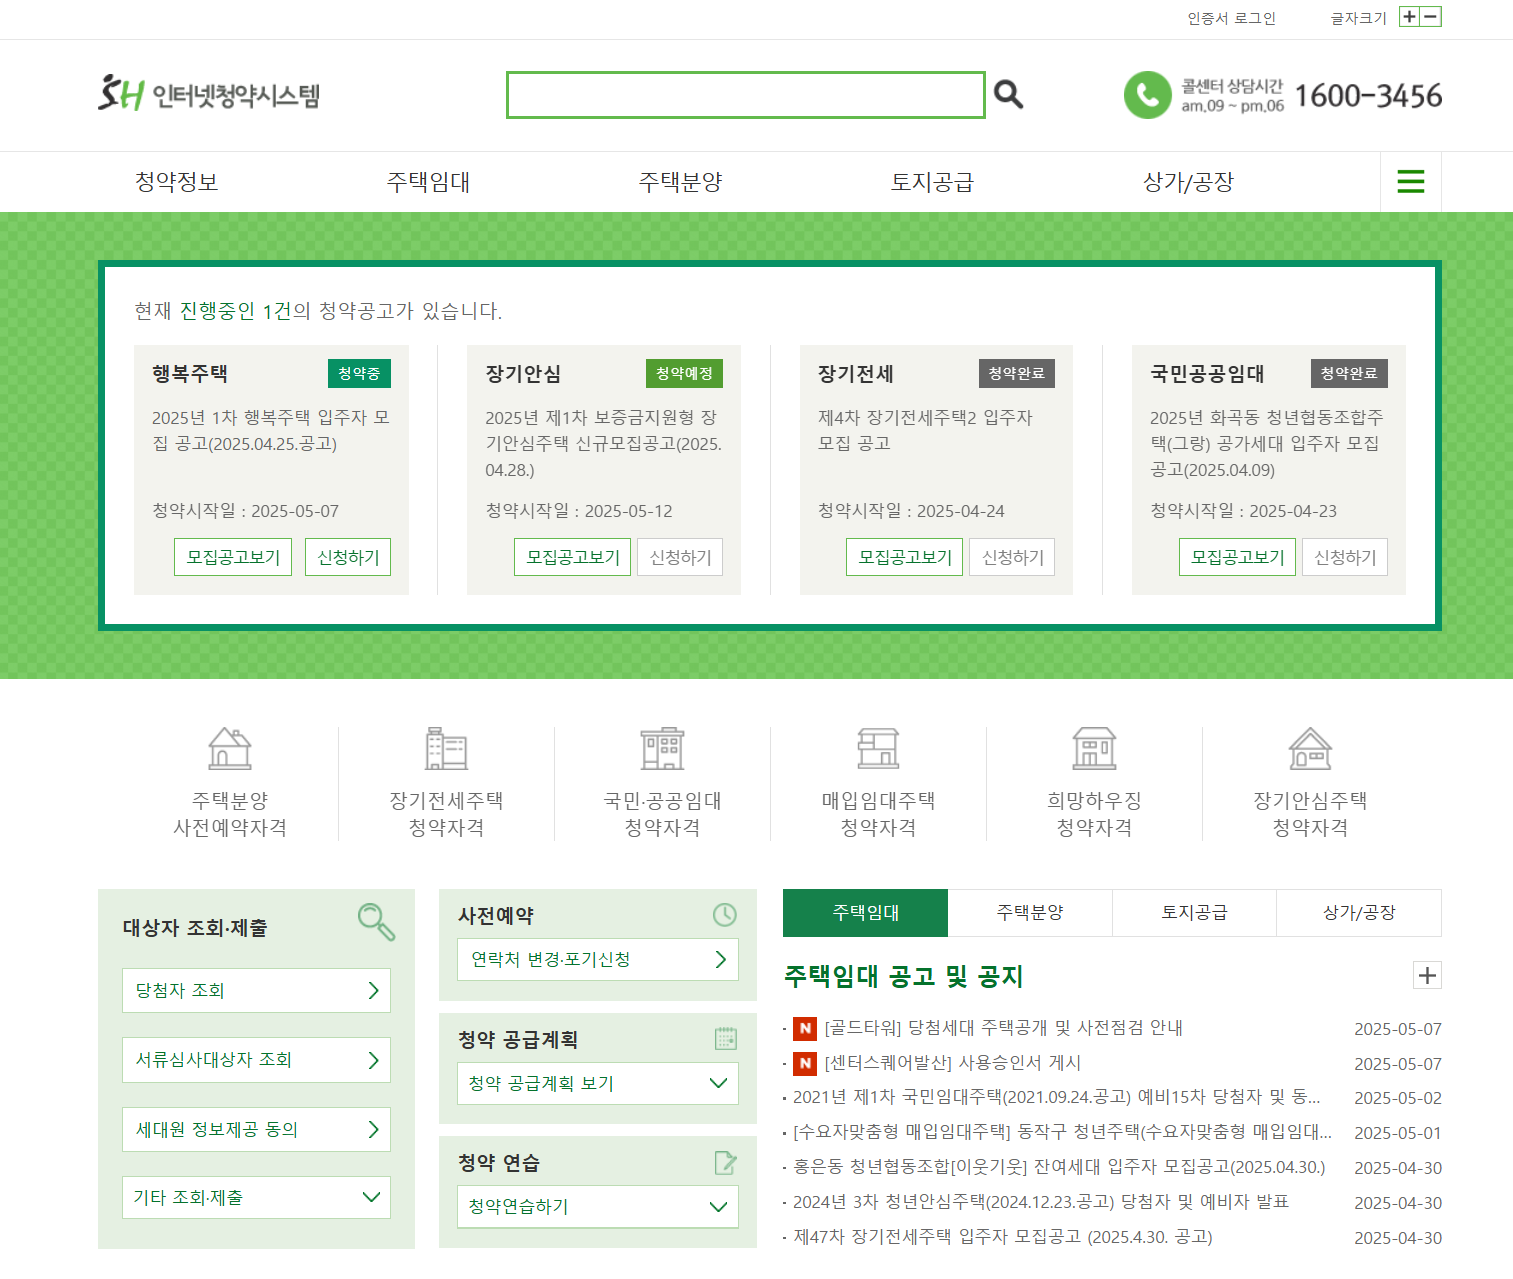Image resolution: width=1513 pixels, height=1279 pixels.
Task: Decrease font size with minus icon
Action: [x=1431, y=16]
